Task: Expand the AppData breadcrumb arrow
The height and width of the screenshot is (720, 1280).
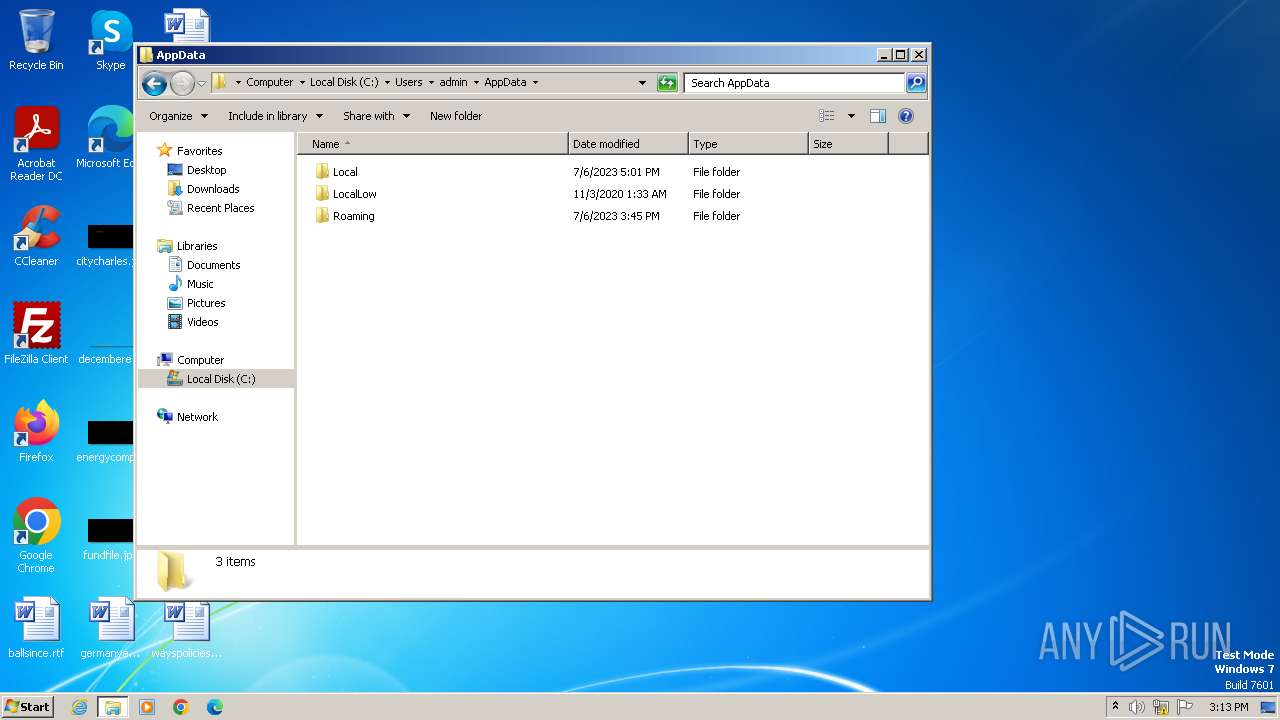Action: click(x=535, y=83)
